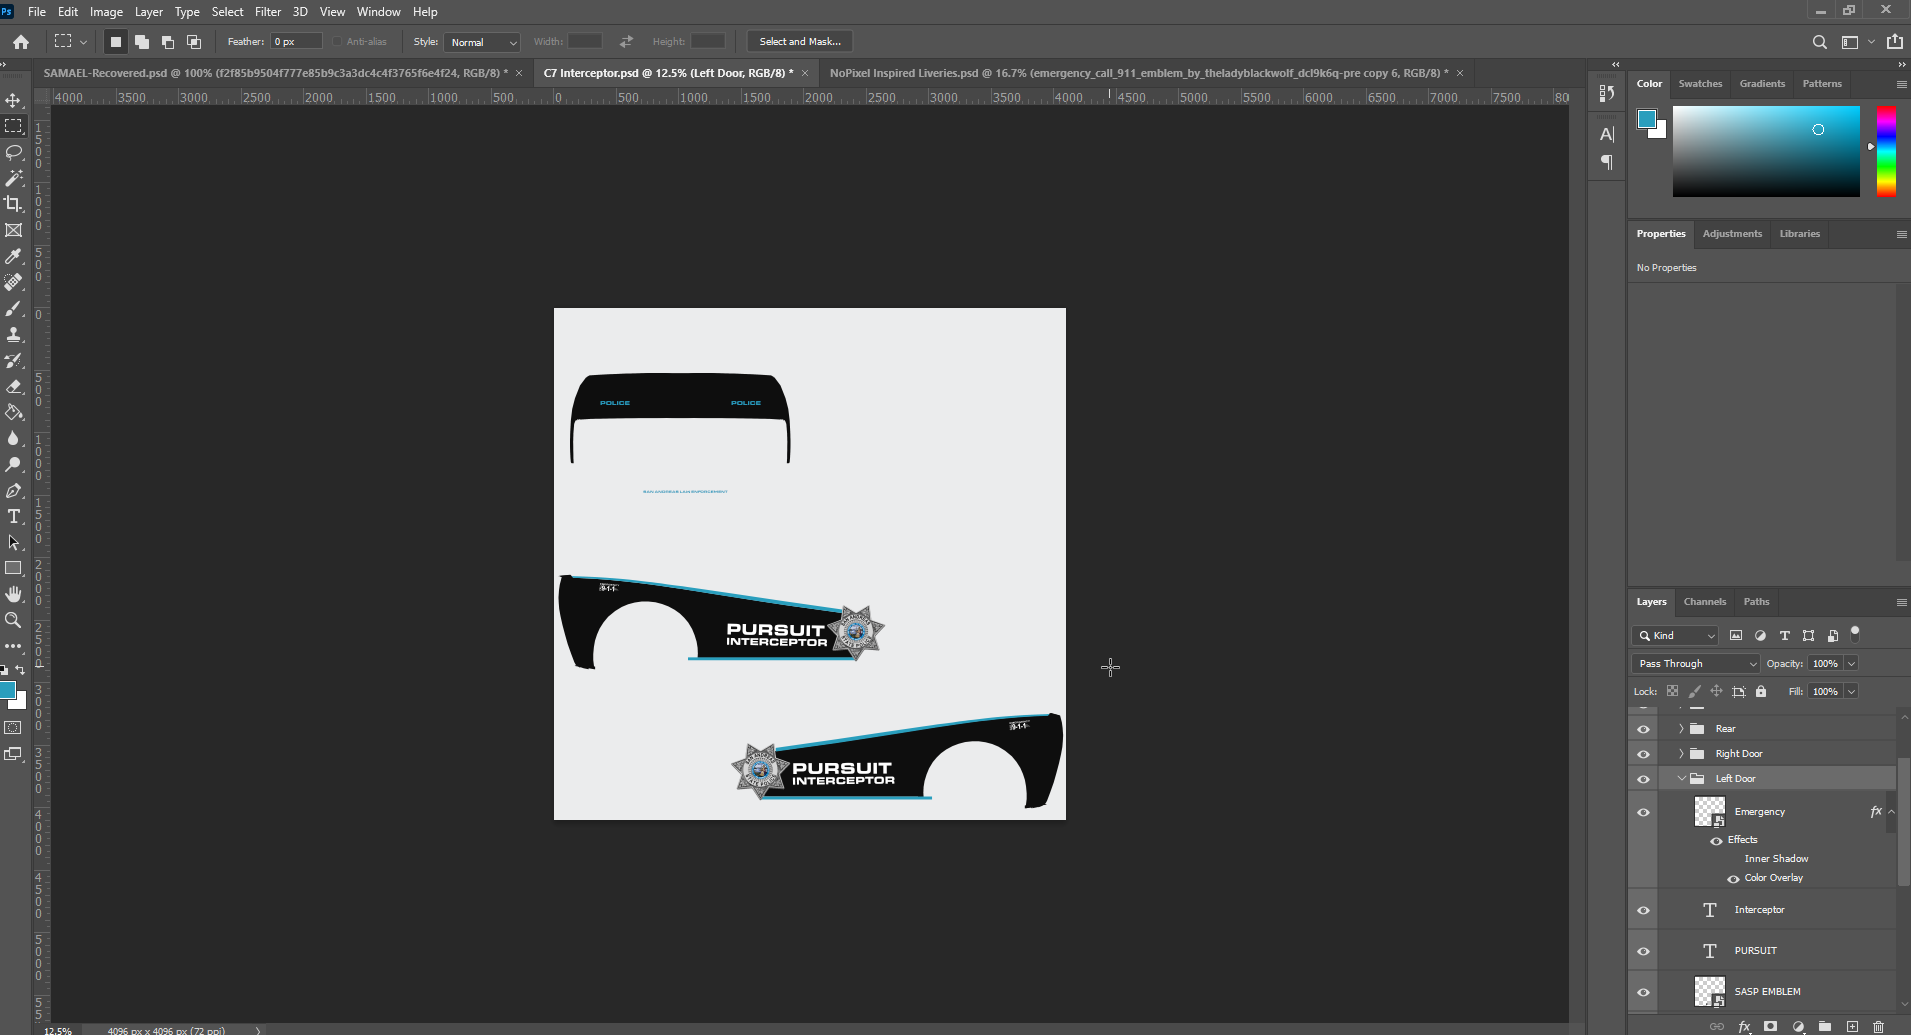Open the Style dropdown in options bar
Viewport: 1911px width, 1035px height.
click(483, 42)
